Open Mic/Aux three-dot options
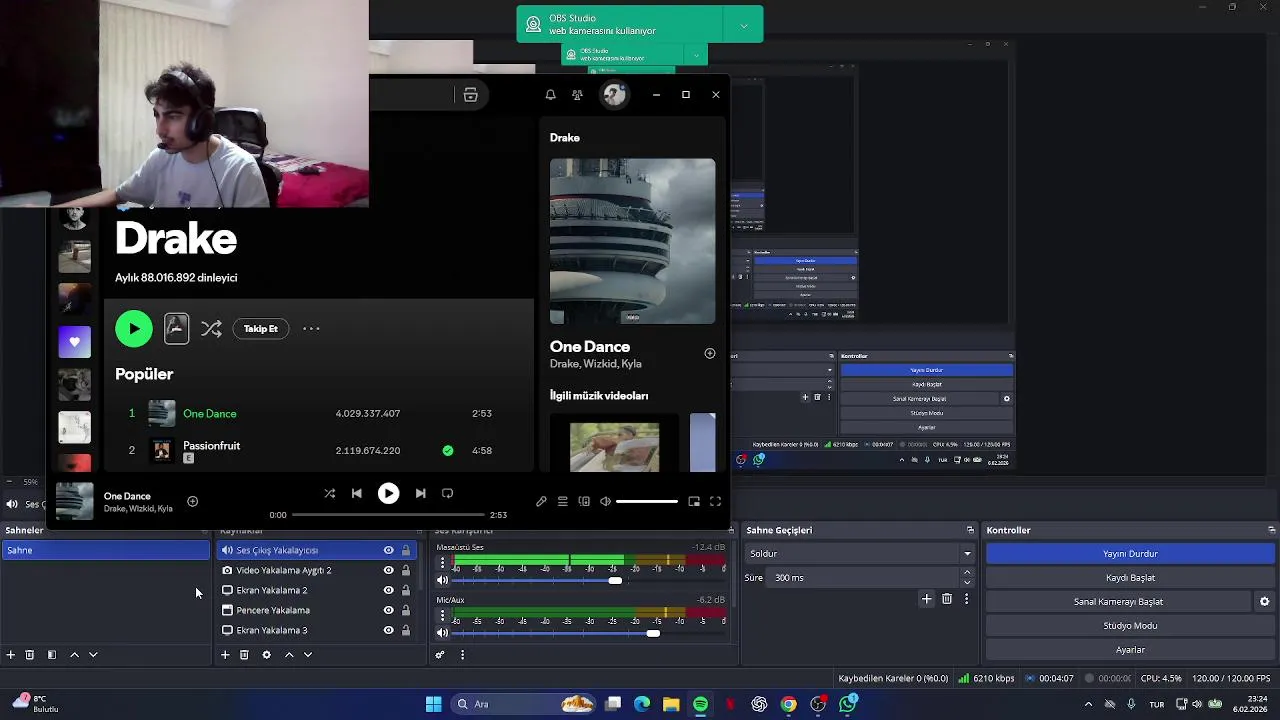 click(442, 616)
